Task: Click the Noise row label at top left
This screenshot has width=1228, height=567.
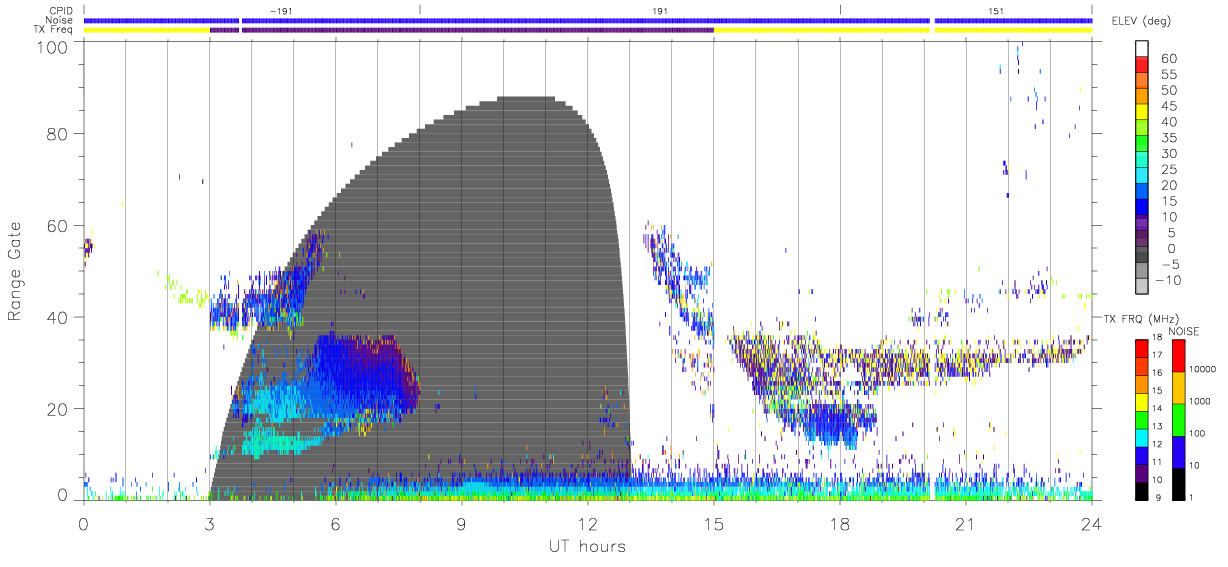Action: (60, 20)
